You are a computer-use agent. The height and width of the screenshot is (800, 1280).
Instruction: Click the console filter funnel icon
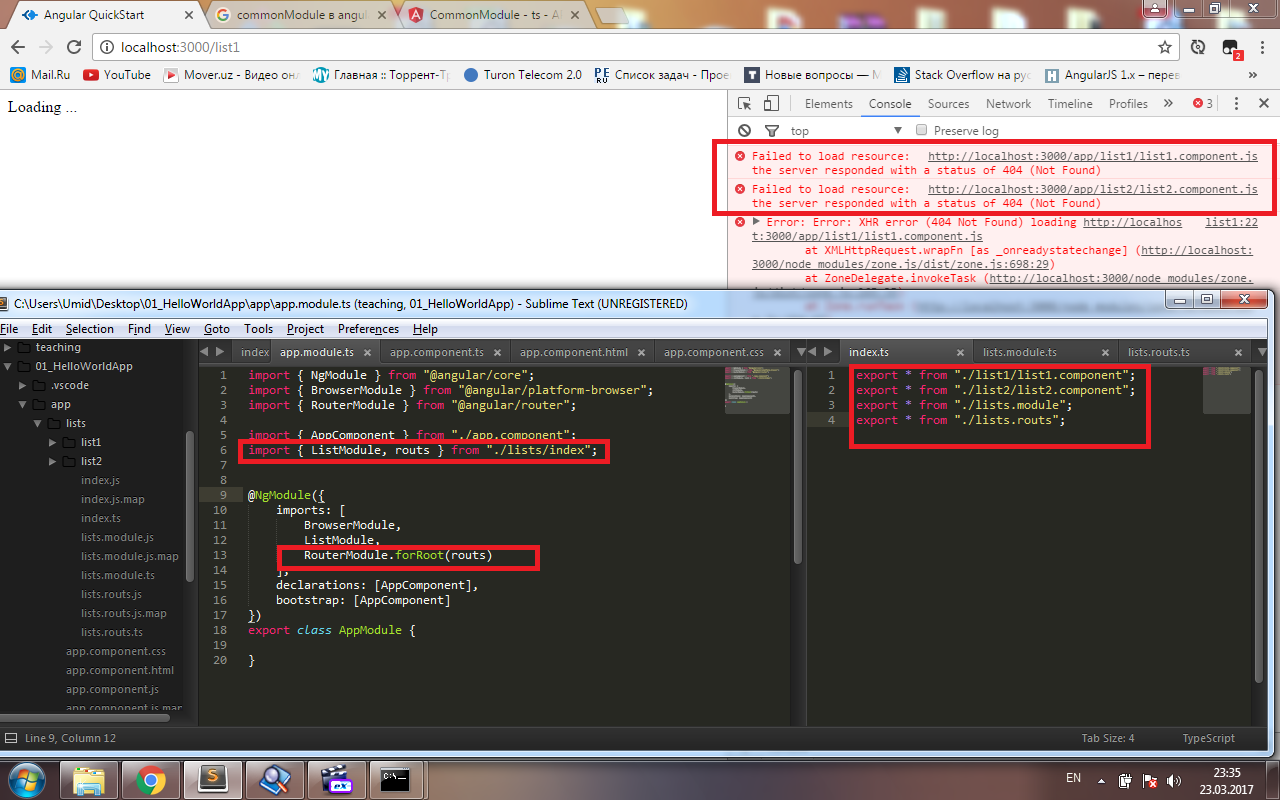coord(771,131)
